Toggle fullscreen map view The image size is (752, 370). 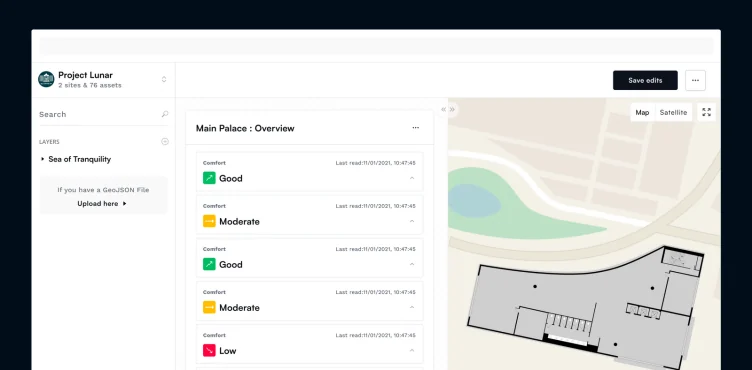(706, 112)
